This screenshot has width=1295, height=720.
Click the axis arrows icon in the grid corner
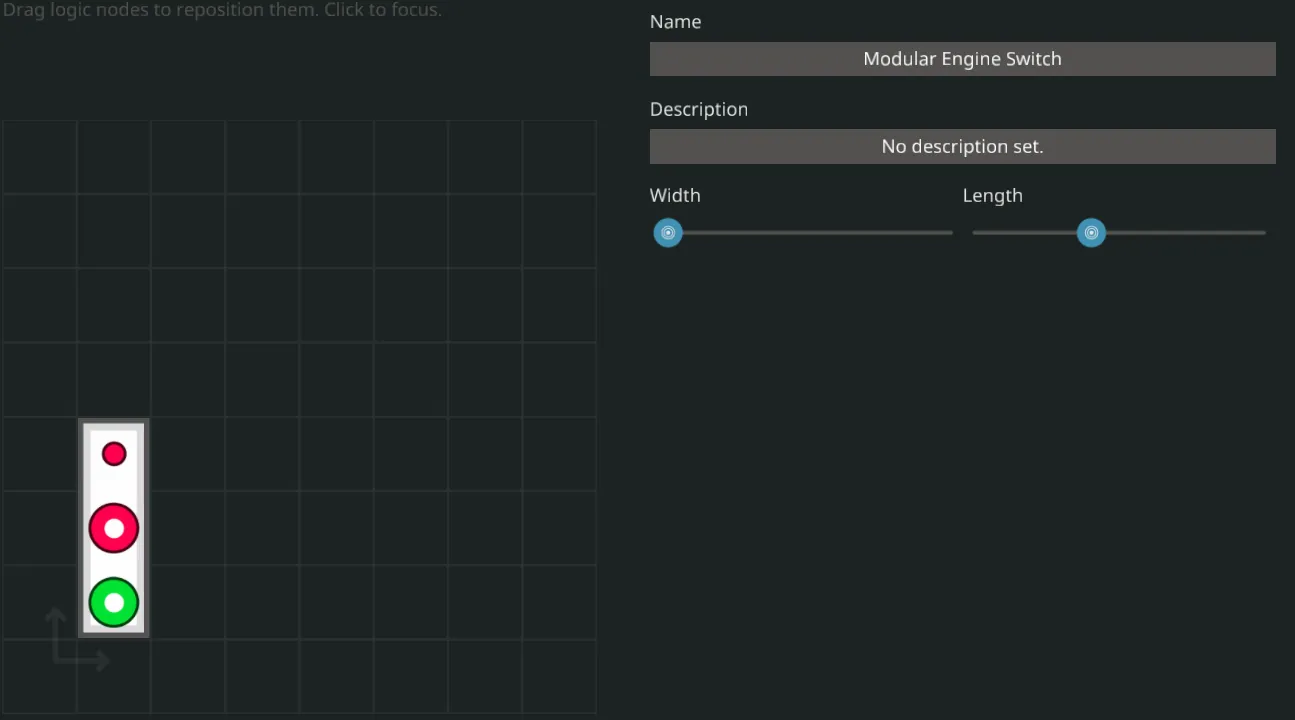pyautogui.click(x=75, y=640)
